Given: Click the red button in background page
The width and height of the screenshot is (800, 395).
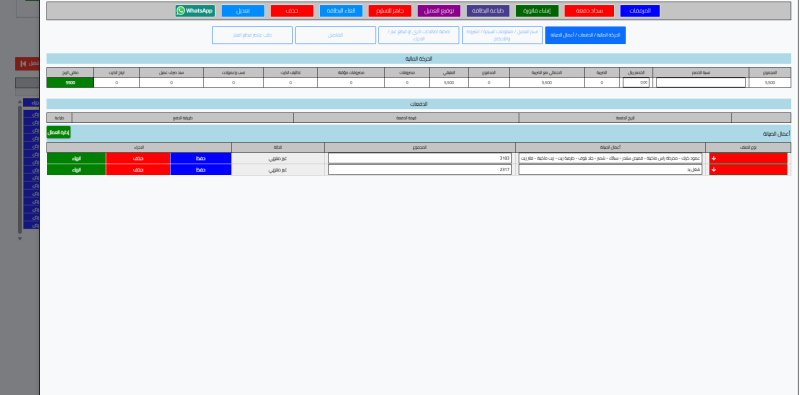Looking at the screenshot, I should (28, 64).
